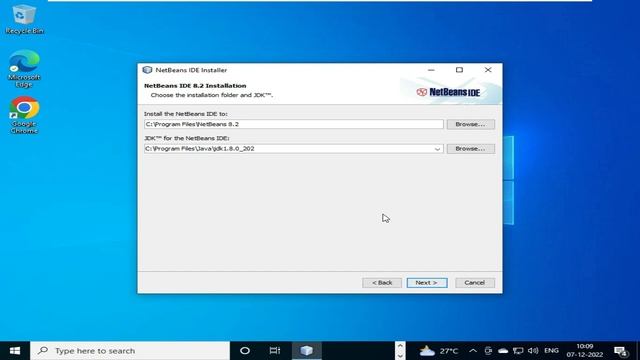Click the Next button in installer
This screenshot has height=360, width=640.
(427, 282)
